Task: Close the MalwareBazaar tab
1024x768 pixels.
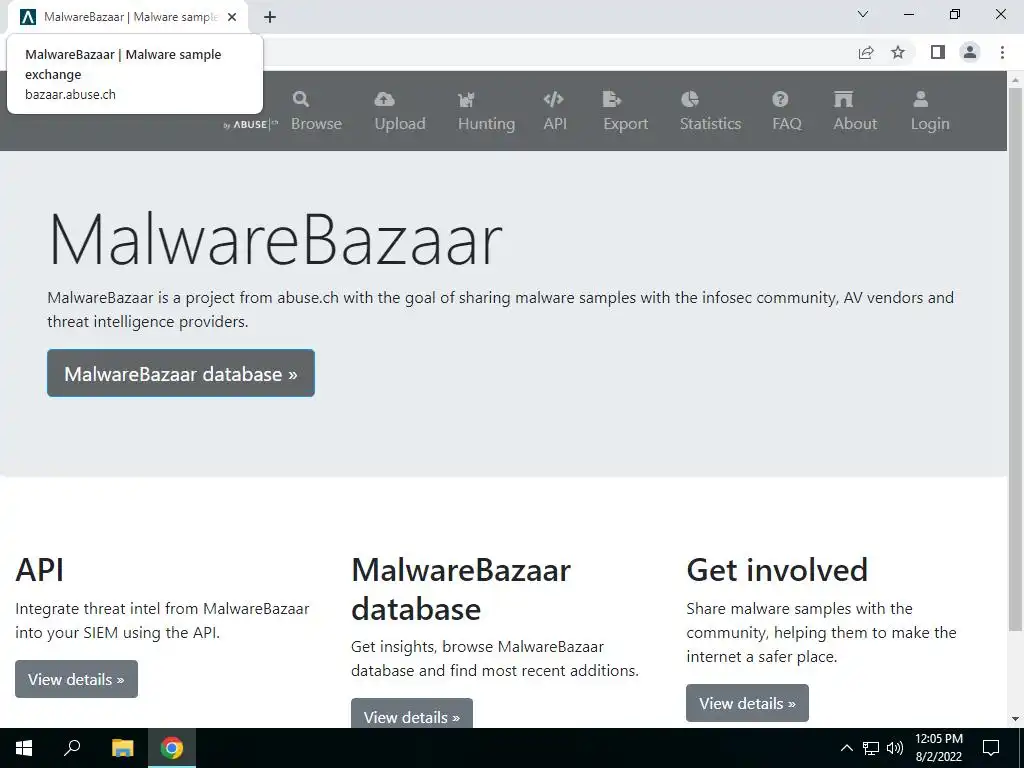Action: pyautogui.click(x=232, y=17)
